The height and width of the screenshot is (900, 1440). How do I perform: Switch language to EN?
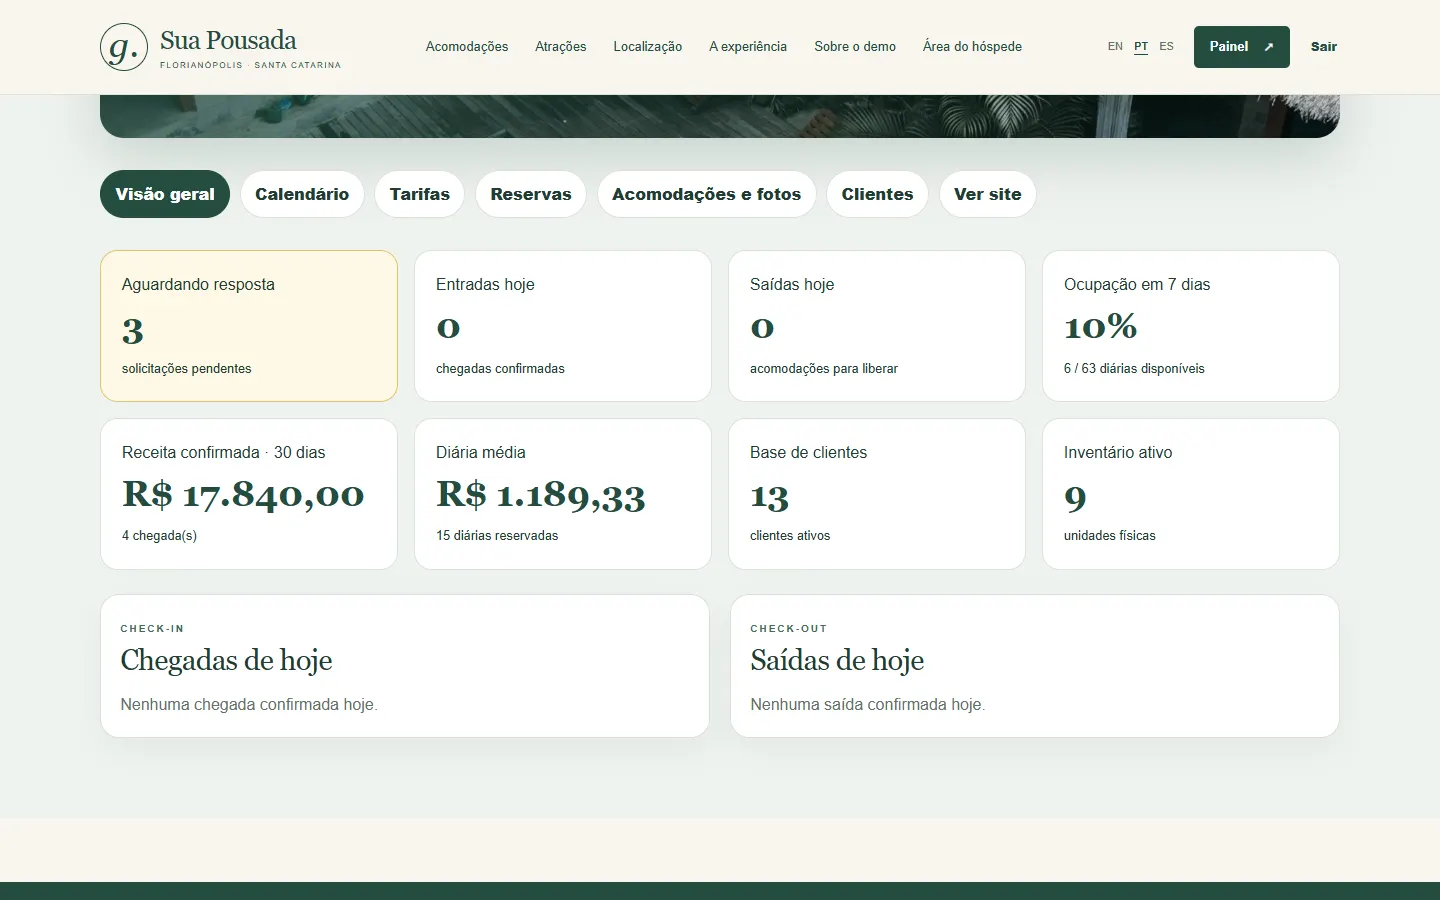tap(1115, 47)
